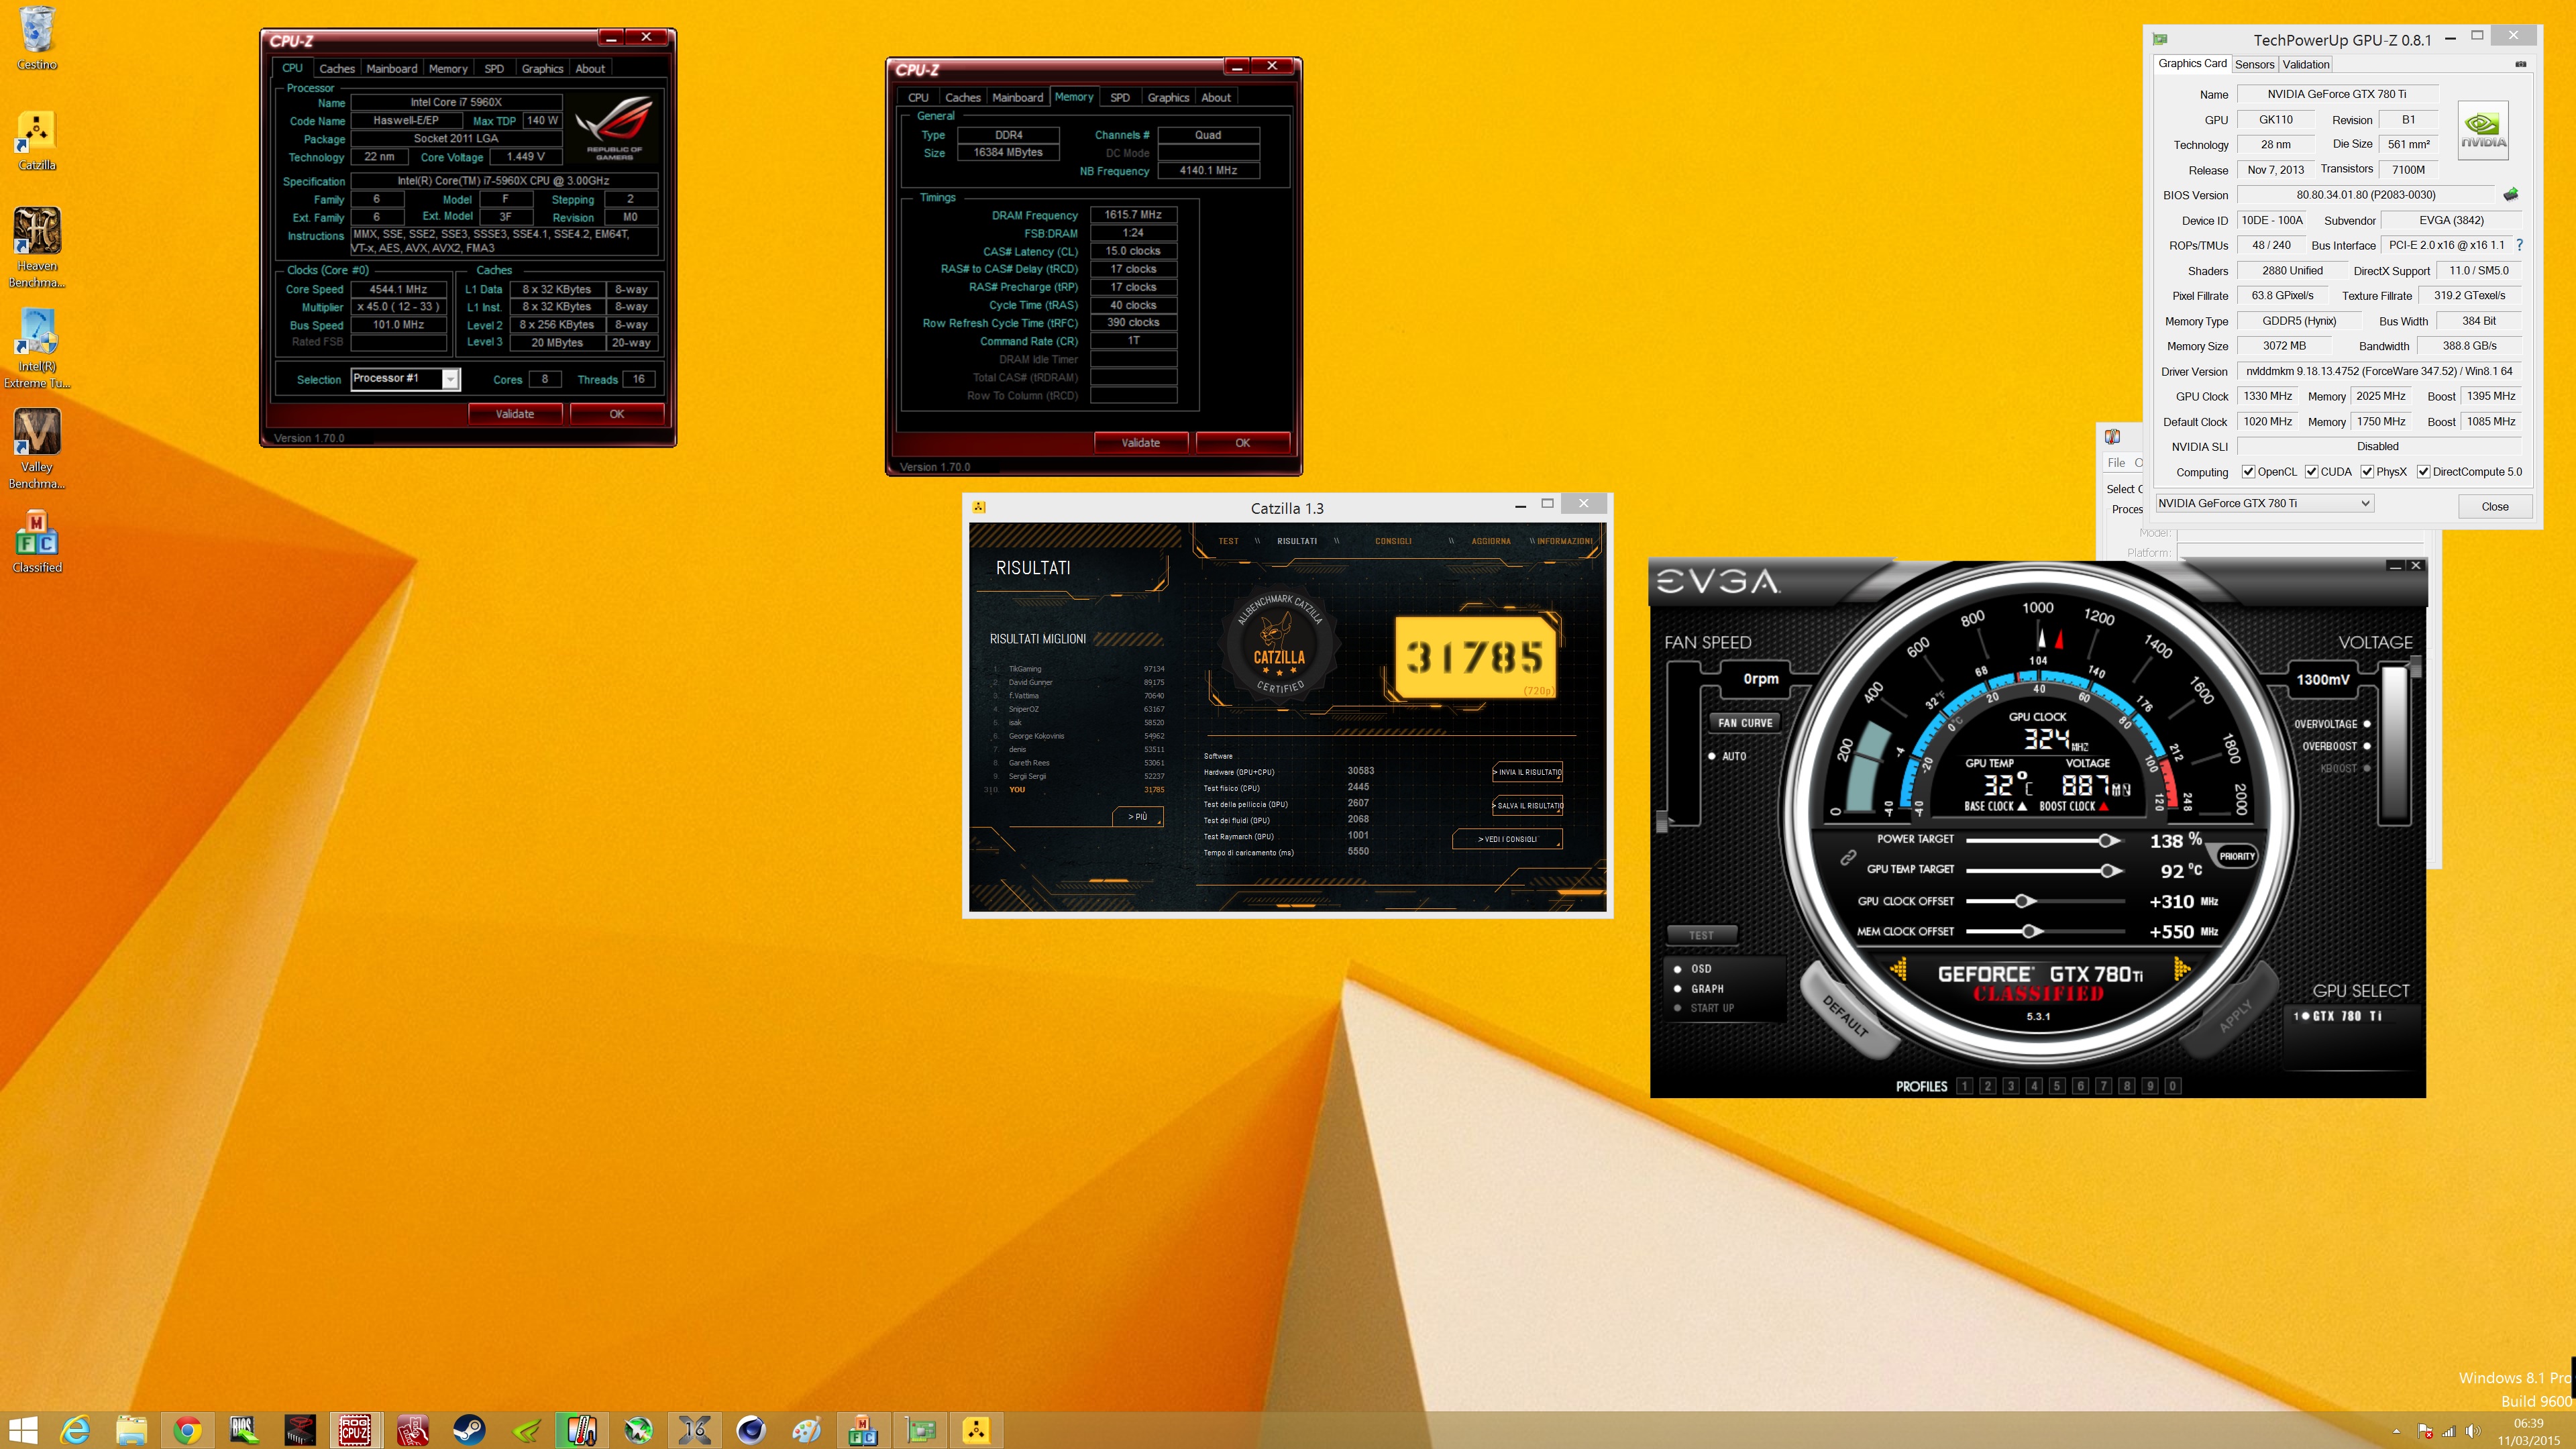Select profile slot 1 in EVGA Precision
Image resolution: width=2576 pixels, height=1449 pixels.
pos(1964,1086)
